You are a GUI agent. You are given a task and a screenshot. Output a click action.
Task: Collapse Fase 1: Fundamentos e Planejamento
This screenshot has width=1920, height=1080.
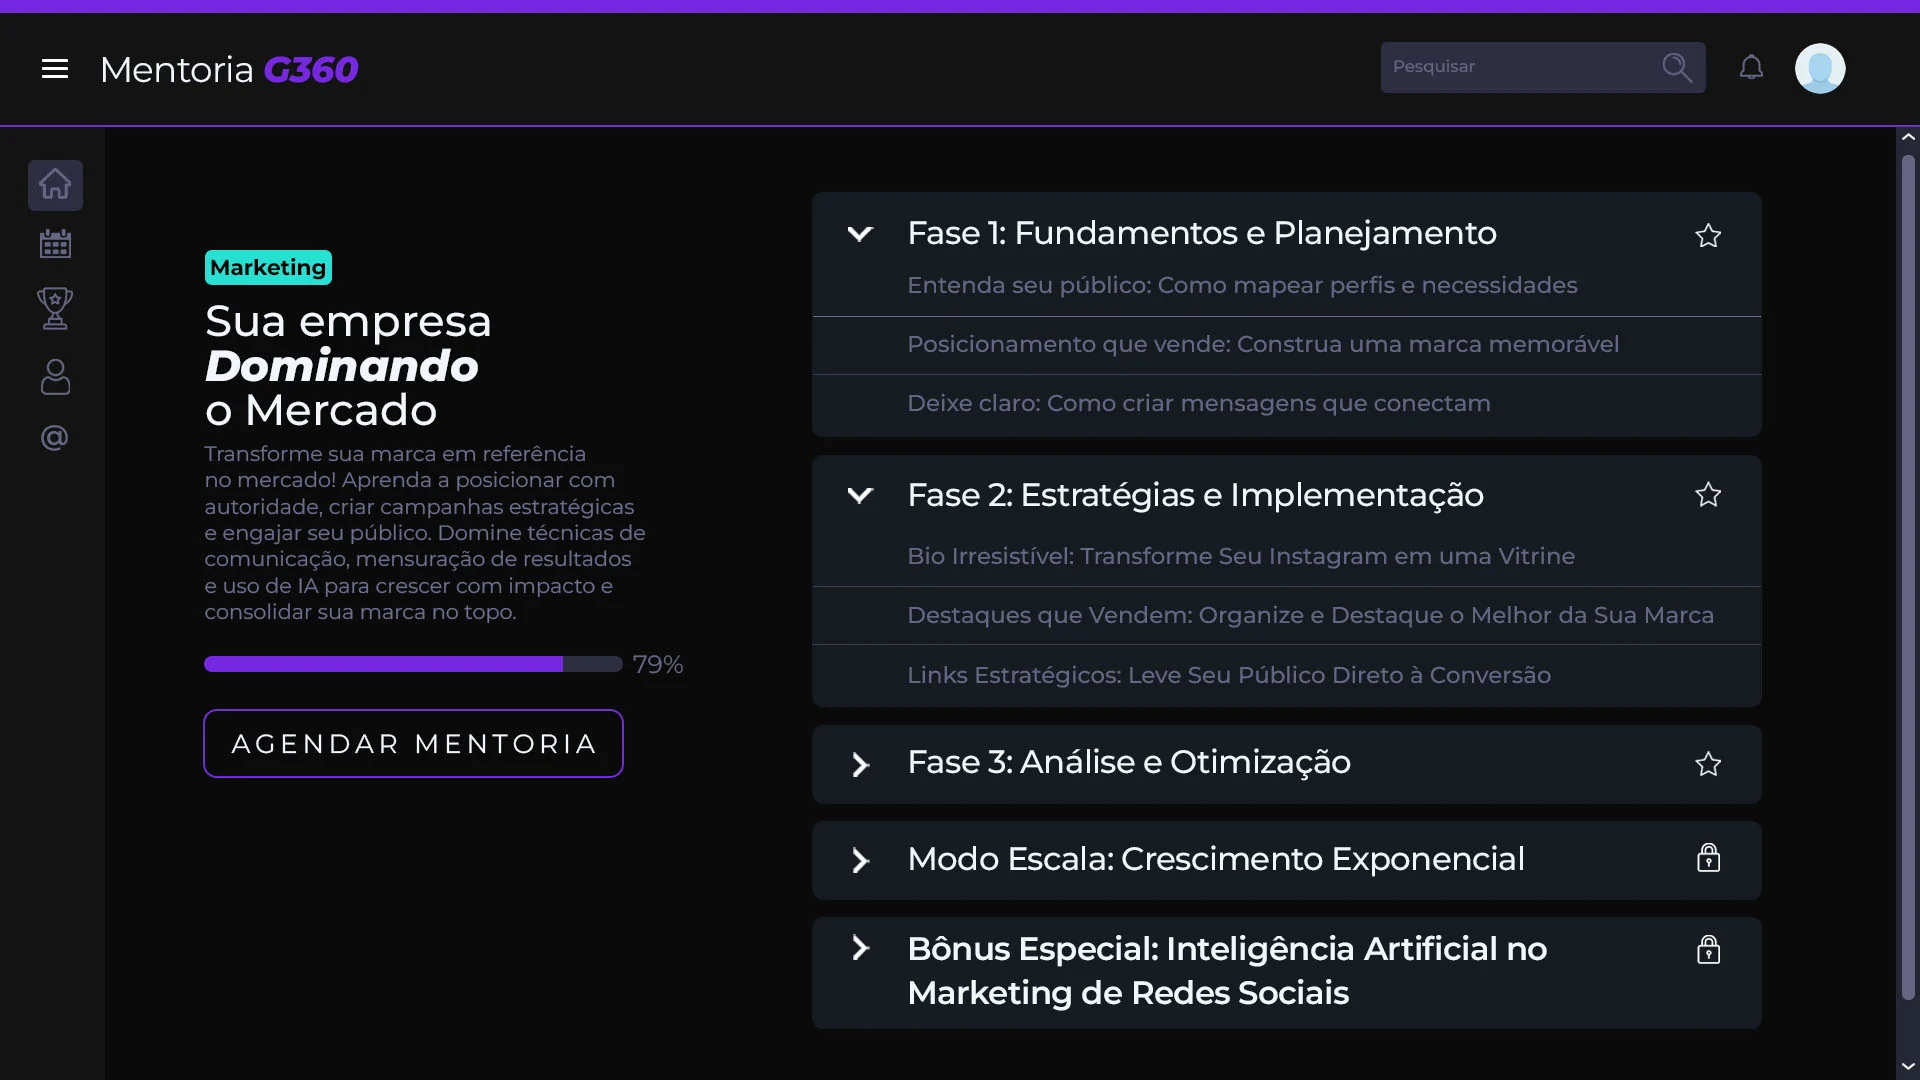[x=860, y=234]
